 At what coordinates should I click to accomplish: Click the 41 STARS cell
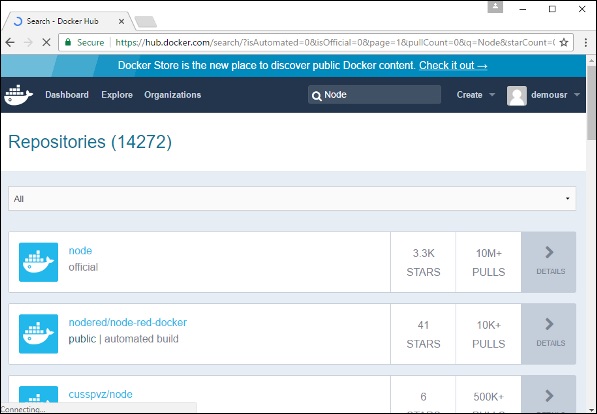[x=423, y=334]
